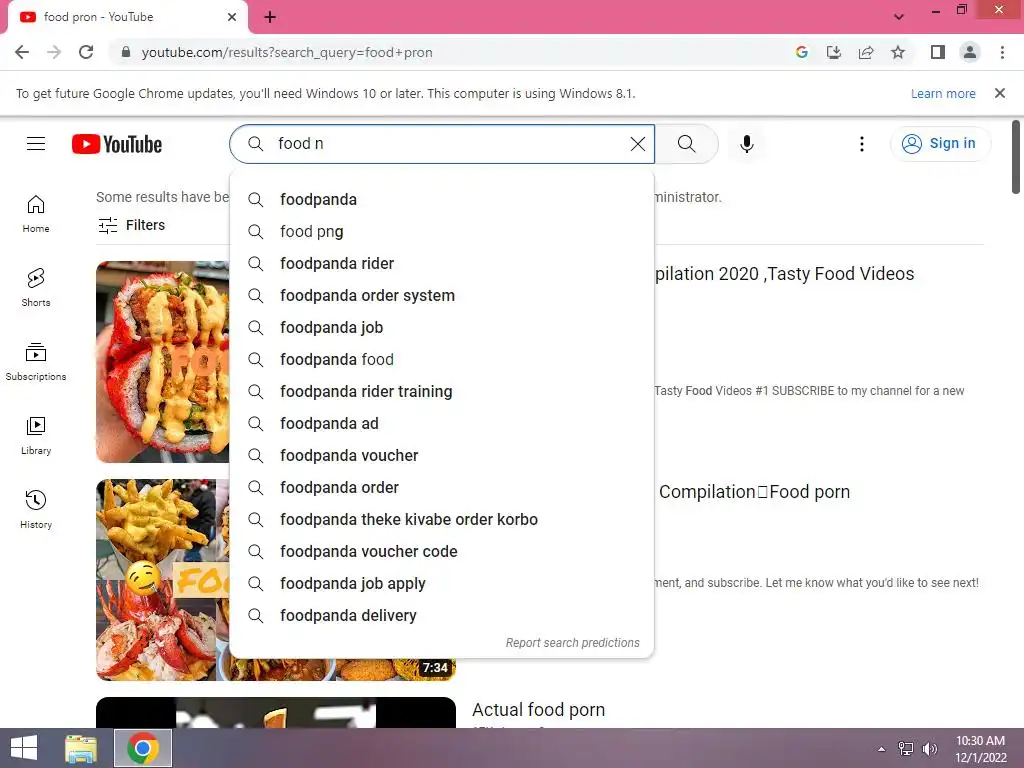The height and width of the screenshot is (768, 1024).
Task: Close the 'food pron - YouTube' tab
Action: pyautogui.click(x=232, y=17)
